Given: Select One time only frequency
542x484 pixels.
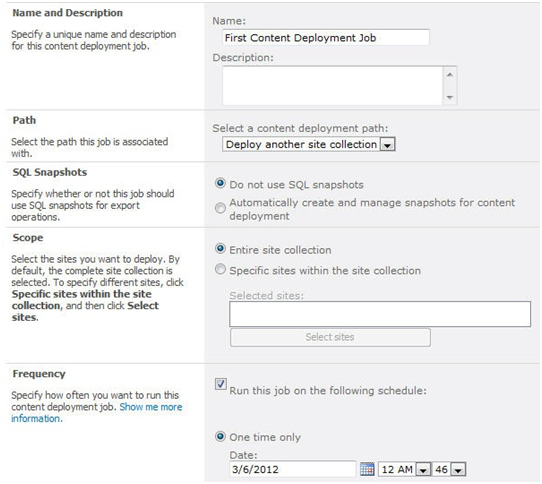Looking at the screenshot, I should [x=220, y=436].
